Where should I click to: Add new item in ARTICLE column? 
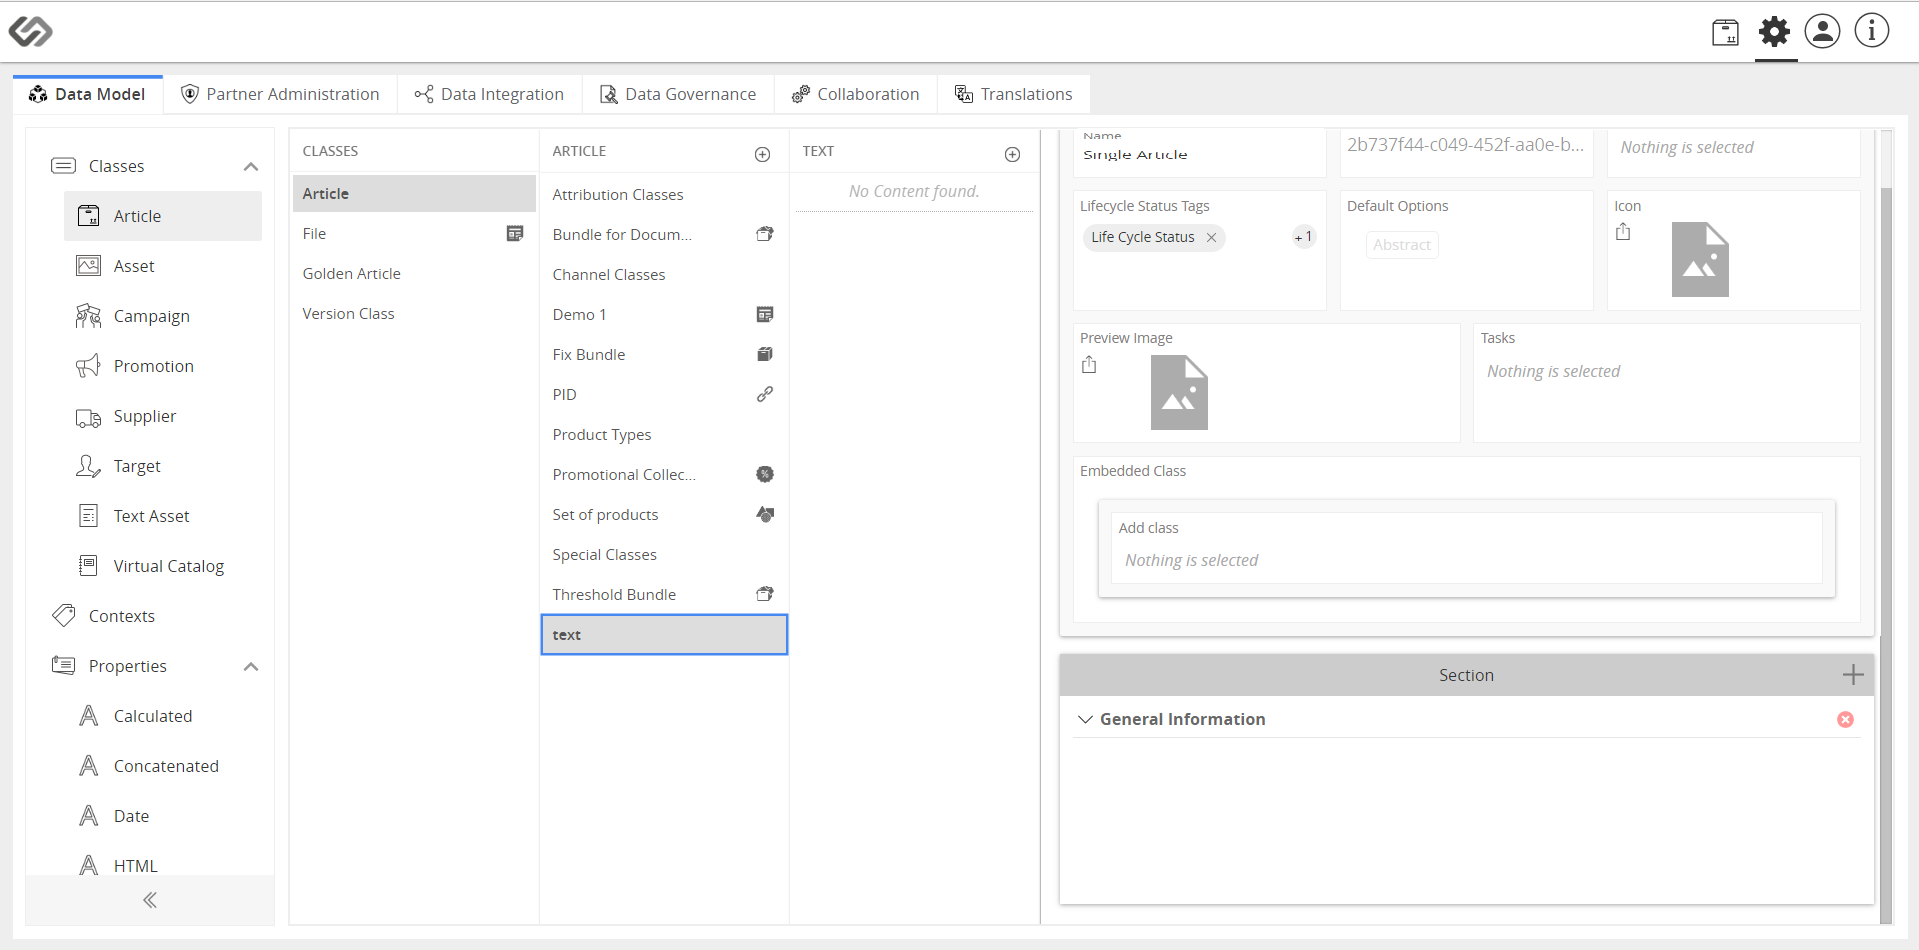click(x=762, y=154)
